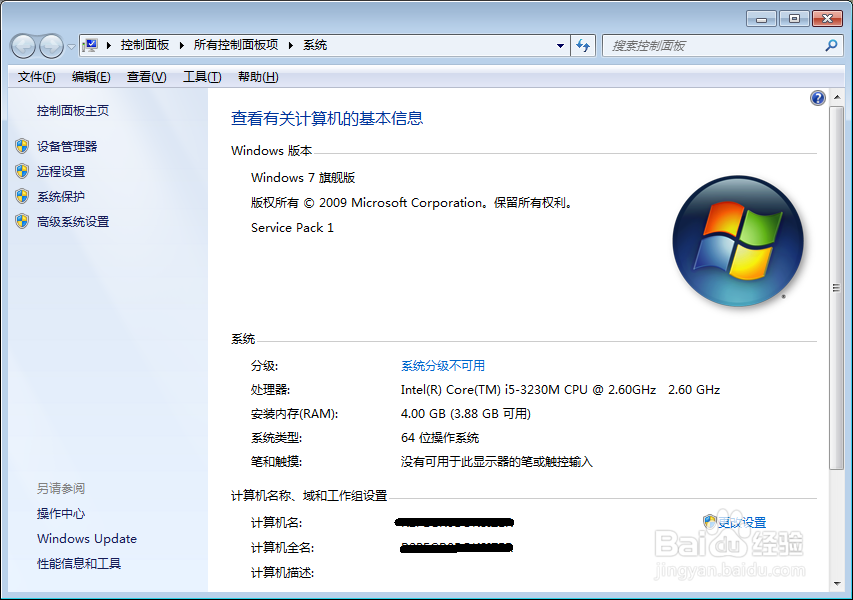Open the 编辑(E) menu

[x=91, y=77]
